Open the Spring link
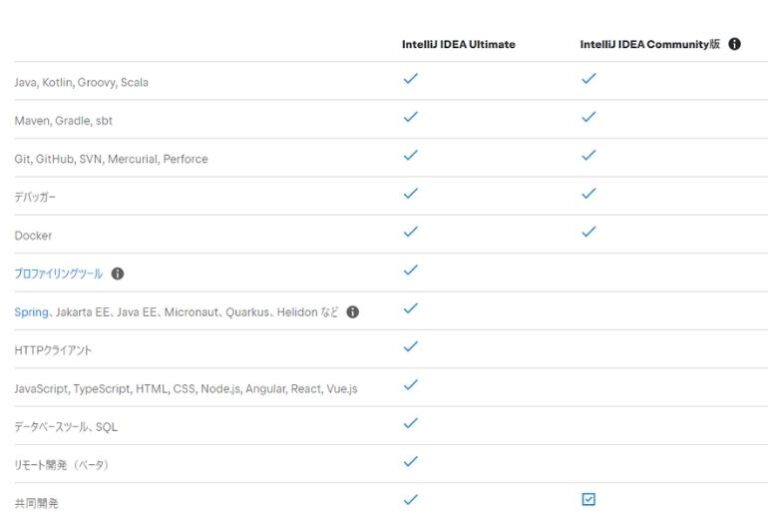The height and width of the screenshot is (525, 768). pyautogui.click(x=31, y=312)
